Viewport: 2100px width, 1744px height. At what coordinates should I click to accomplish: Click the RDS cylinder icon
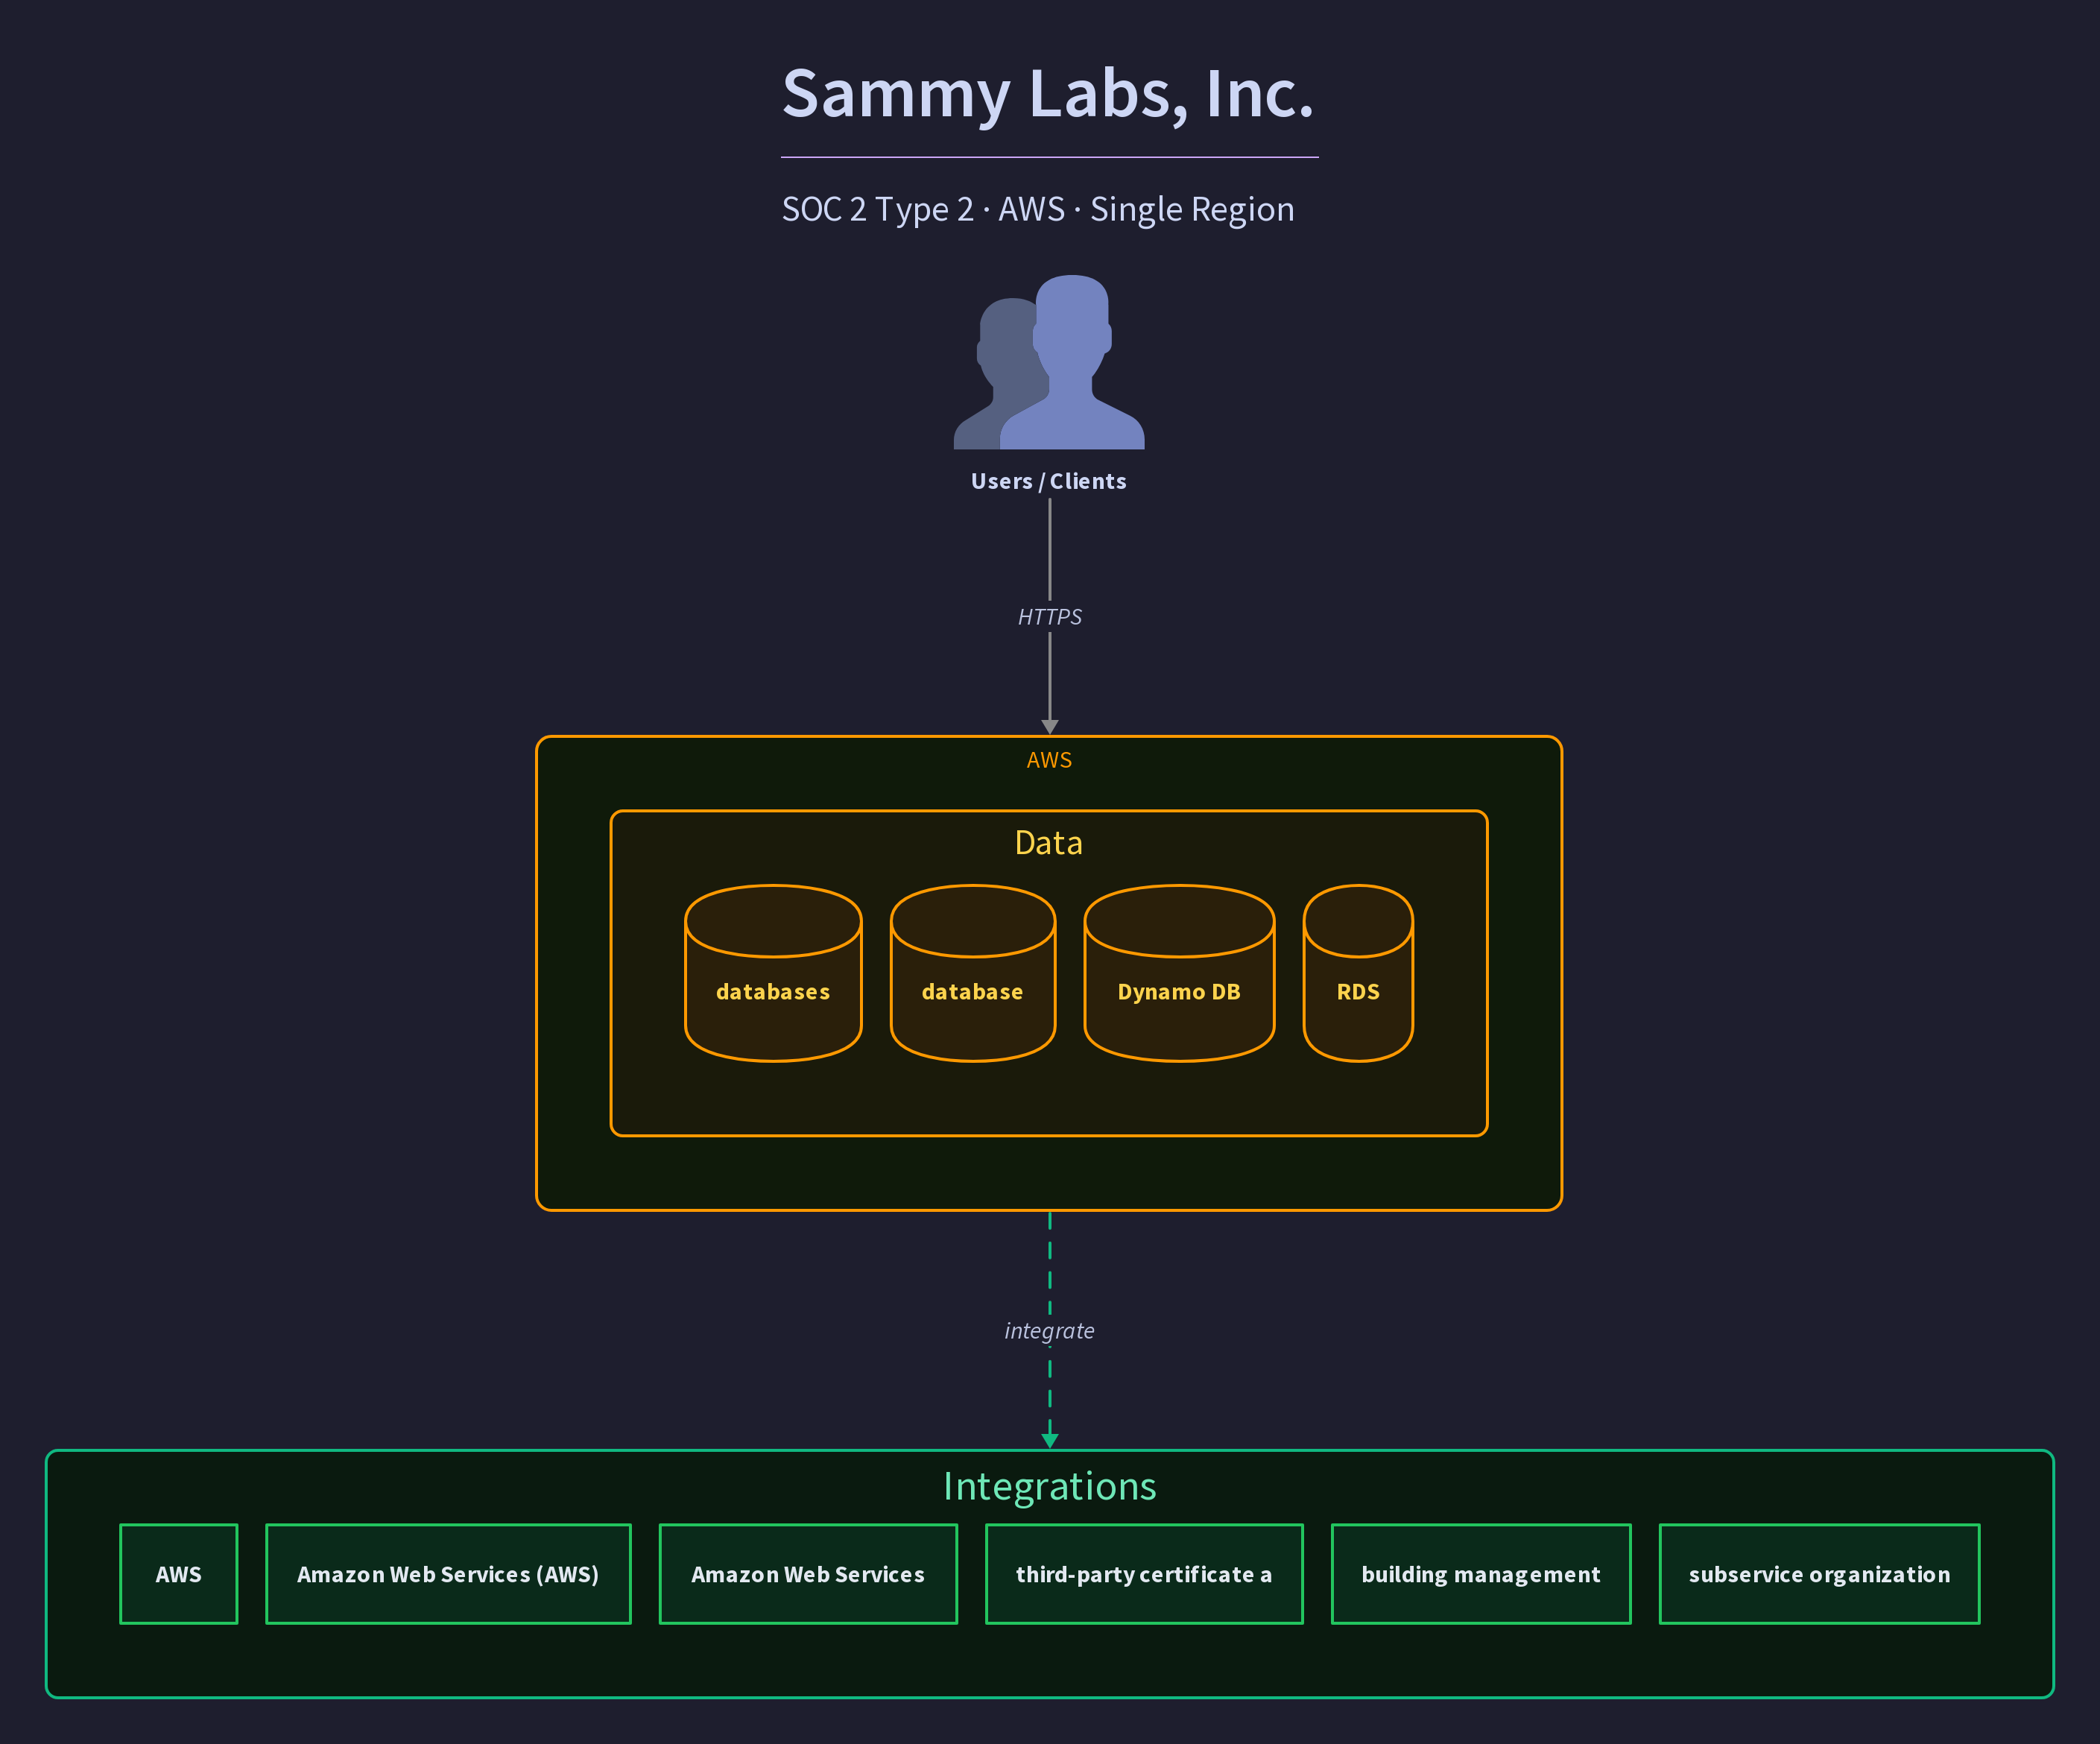click(x=1358, y=973)
